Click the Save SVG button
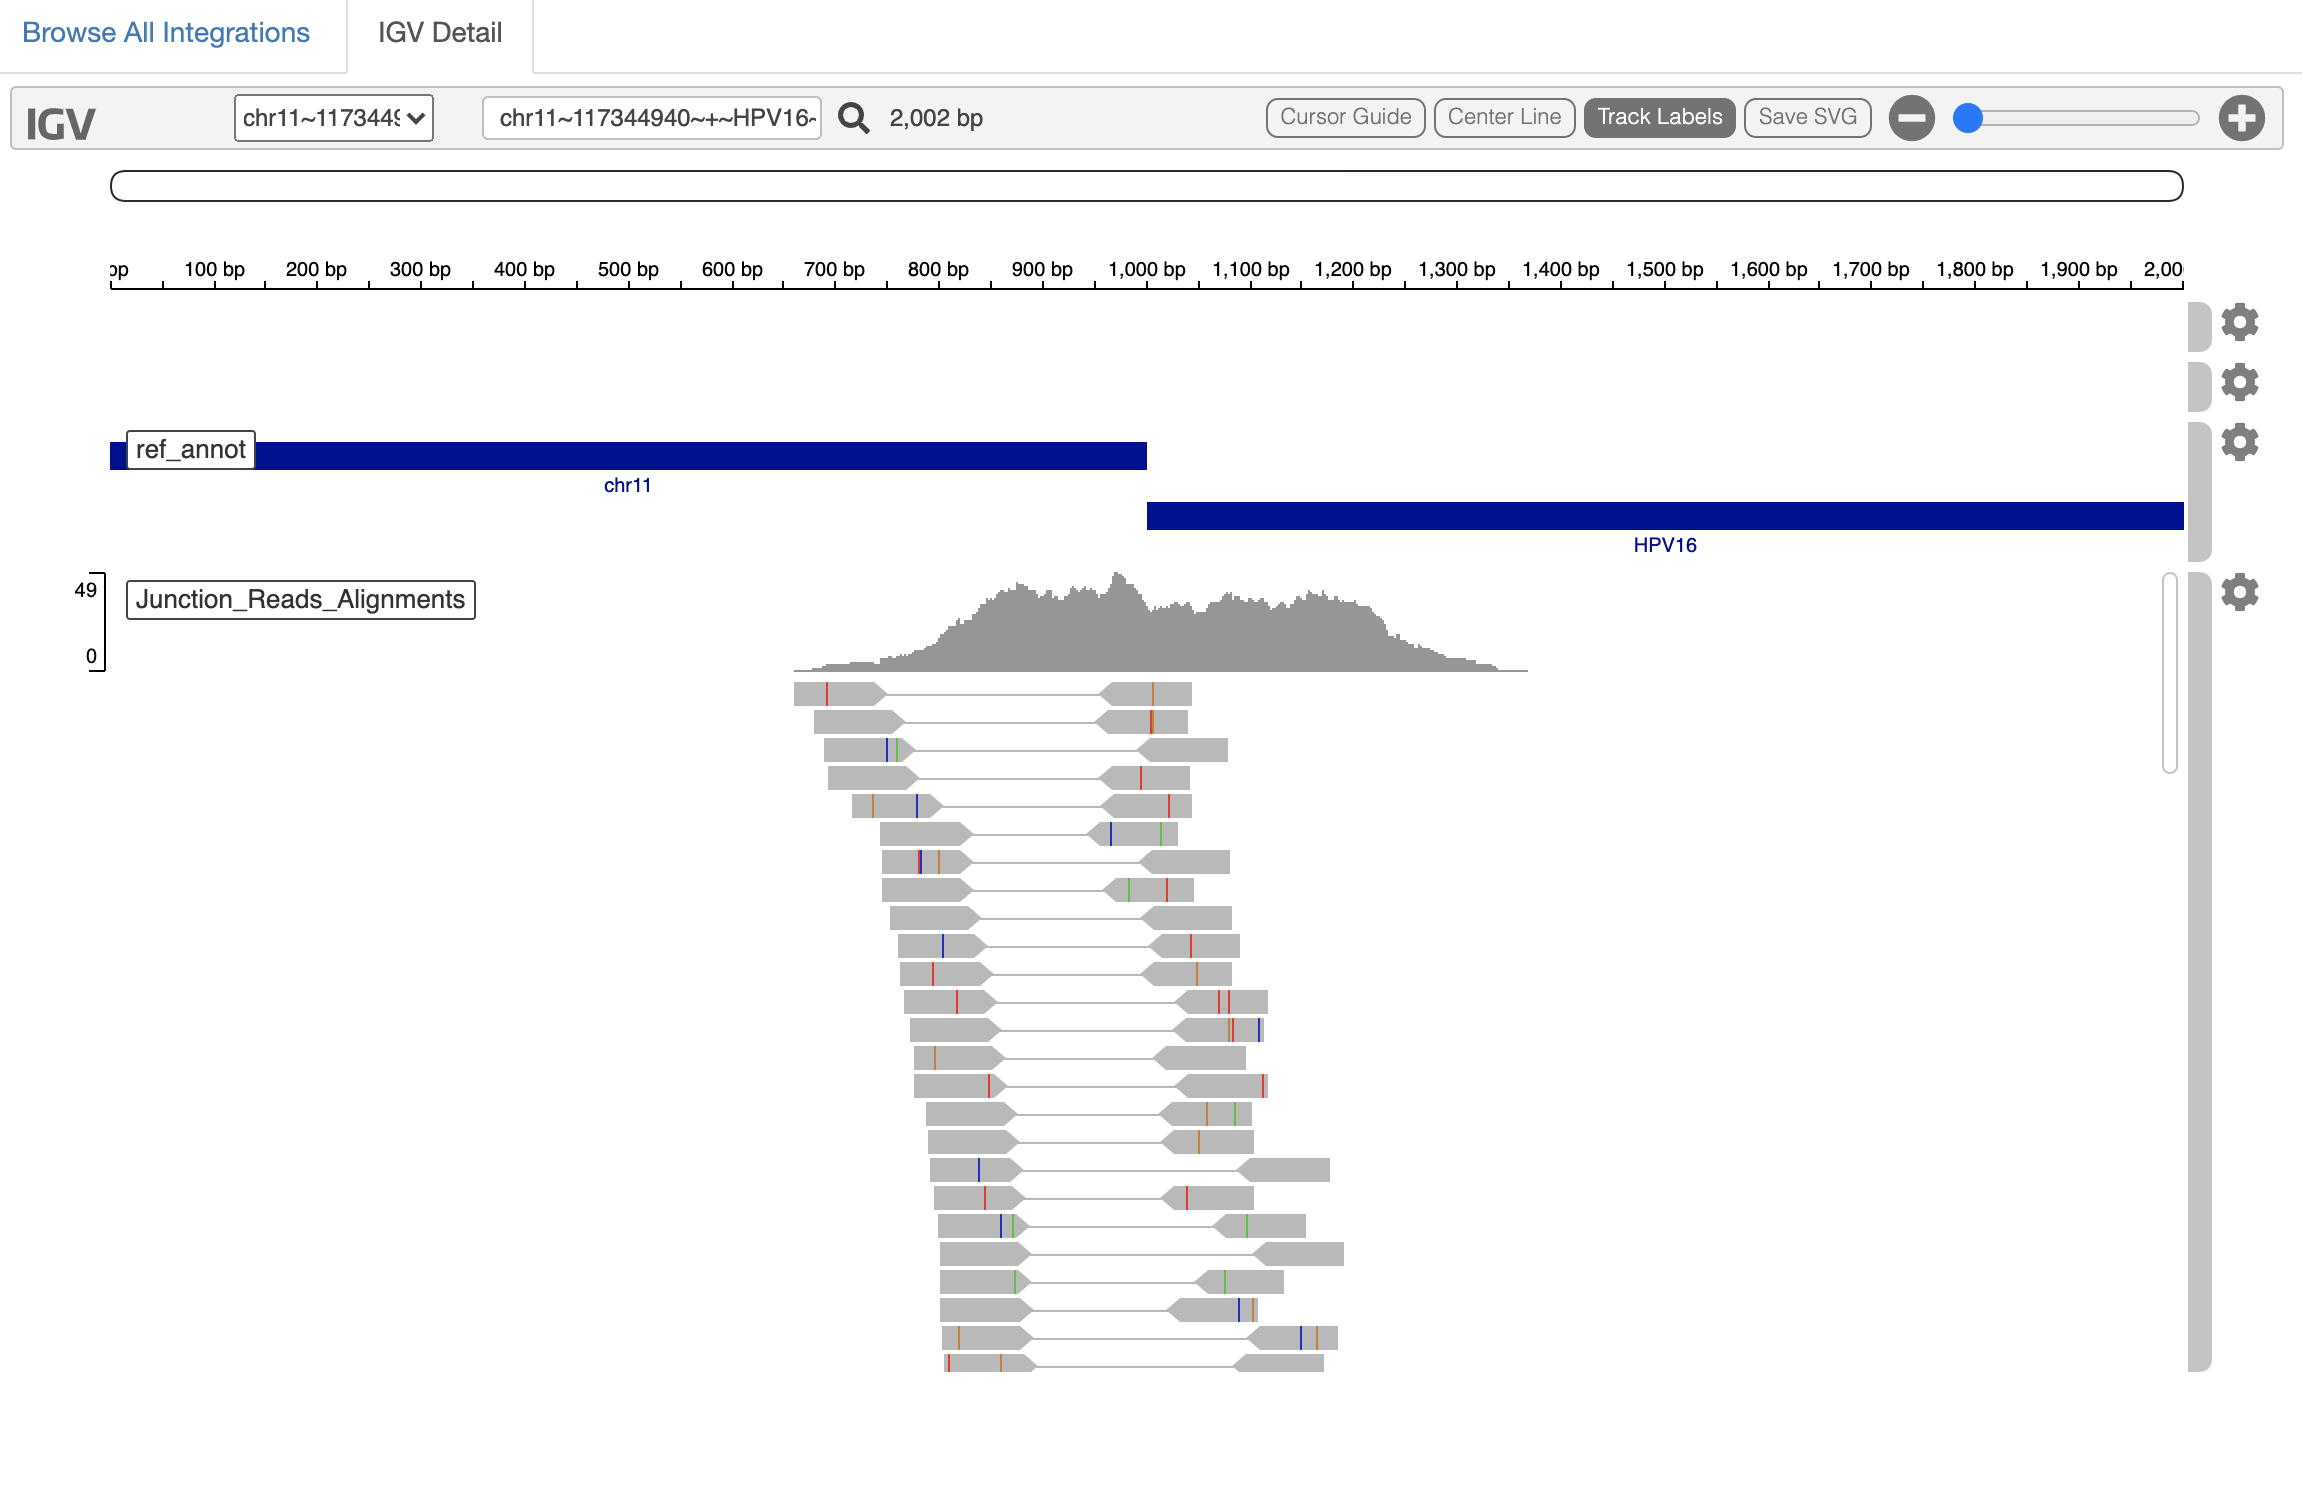This screenshot has width=2302, height=1502. point(1807,117)
